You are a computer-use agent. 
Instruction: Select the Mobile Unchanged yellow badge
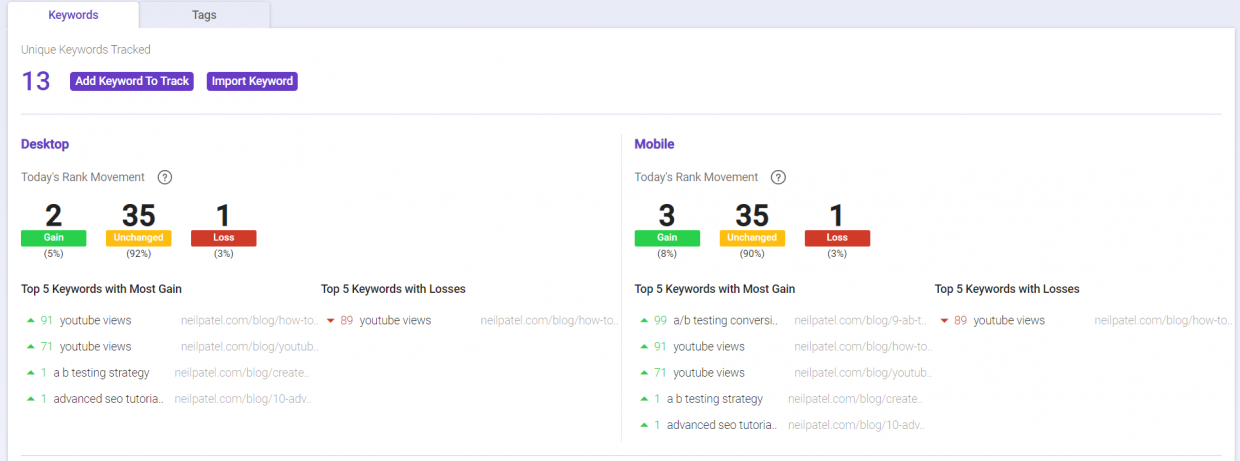752,238
